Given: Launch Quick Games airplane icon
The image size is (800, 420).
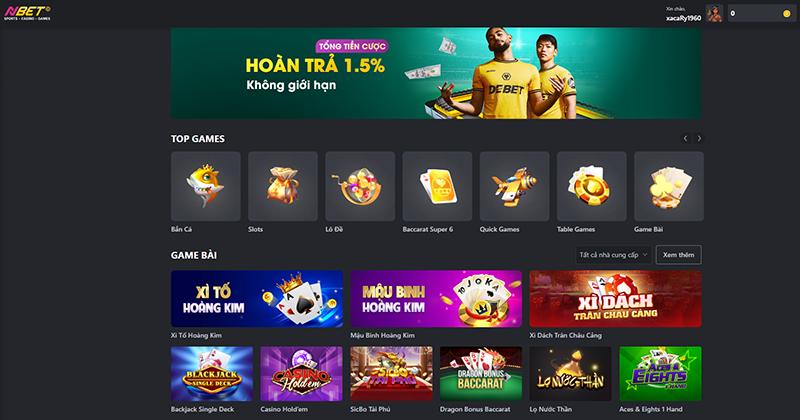Looking at the screenshot, I should (x=514, y=186).
